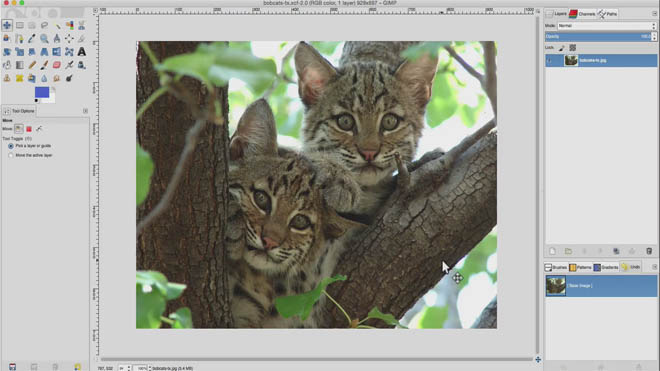
Task: Toggle visibility eye of bobcats layer
Action: click(x=549, y=60)
